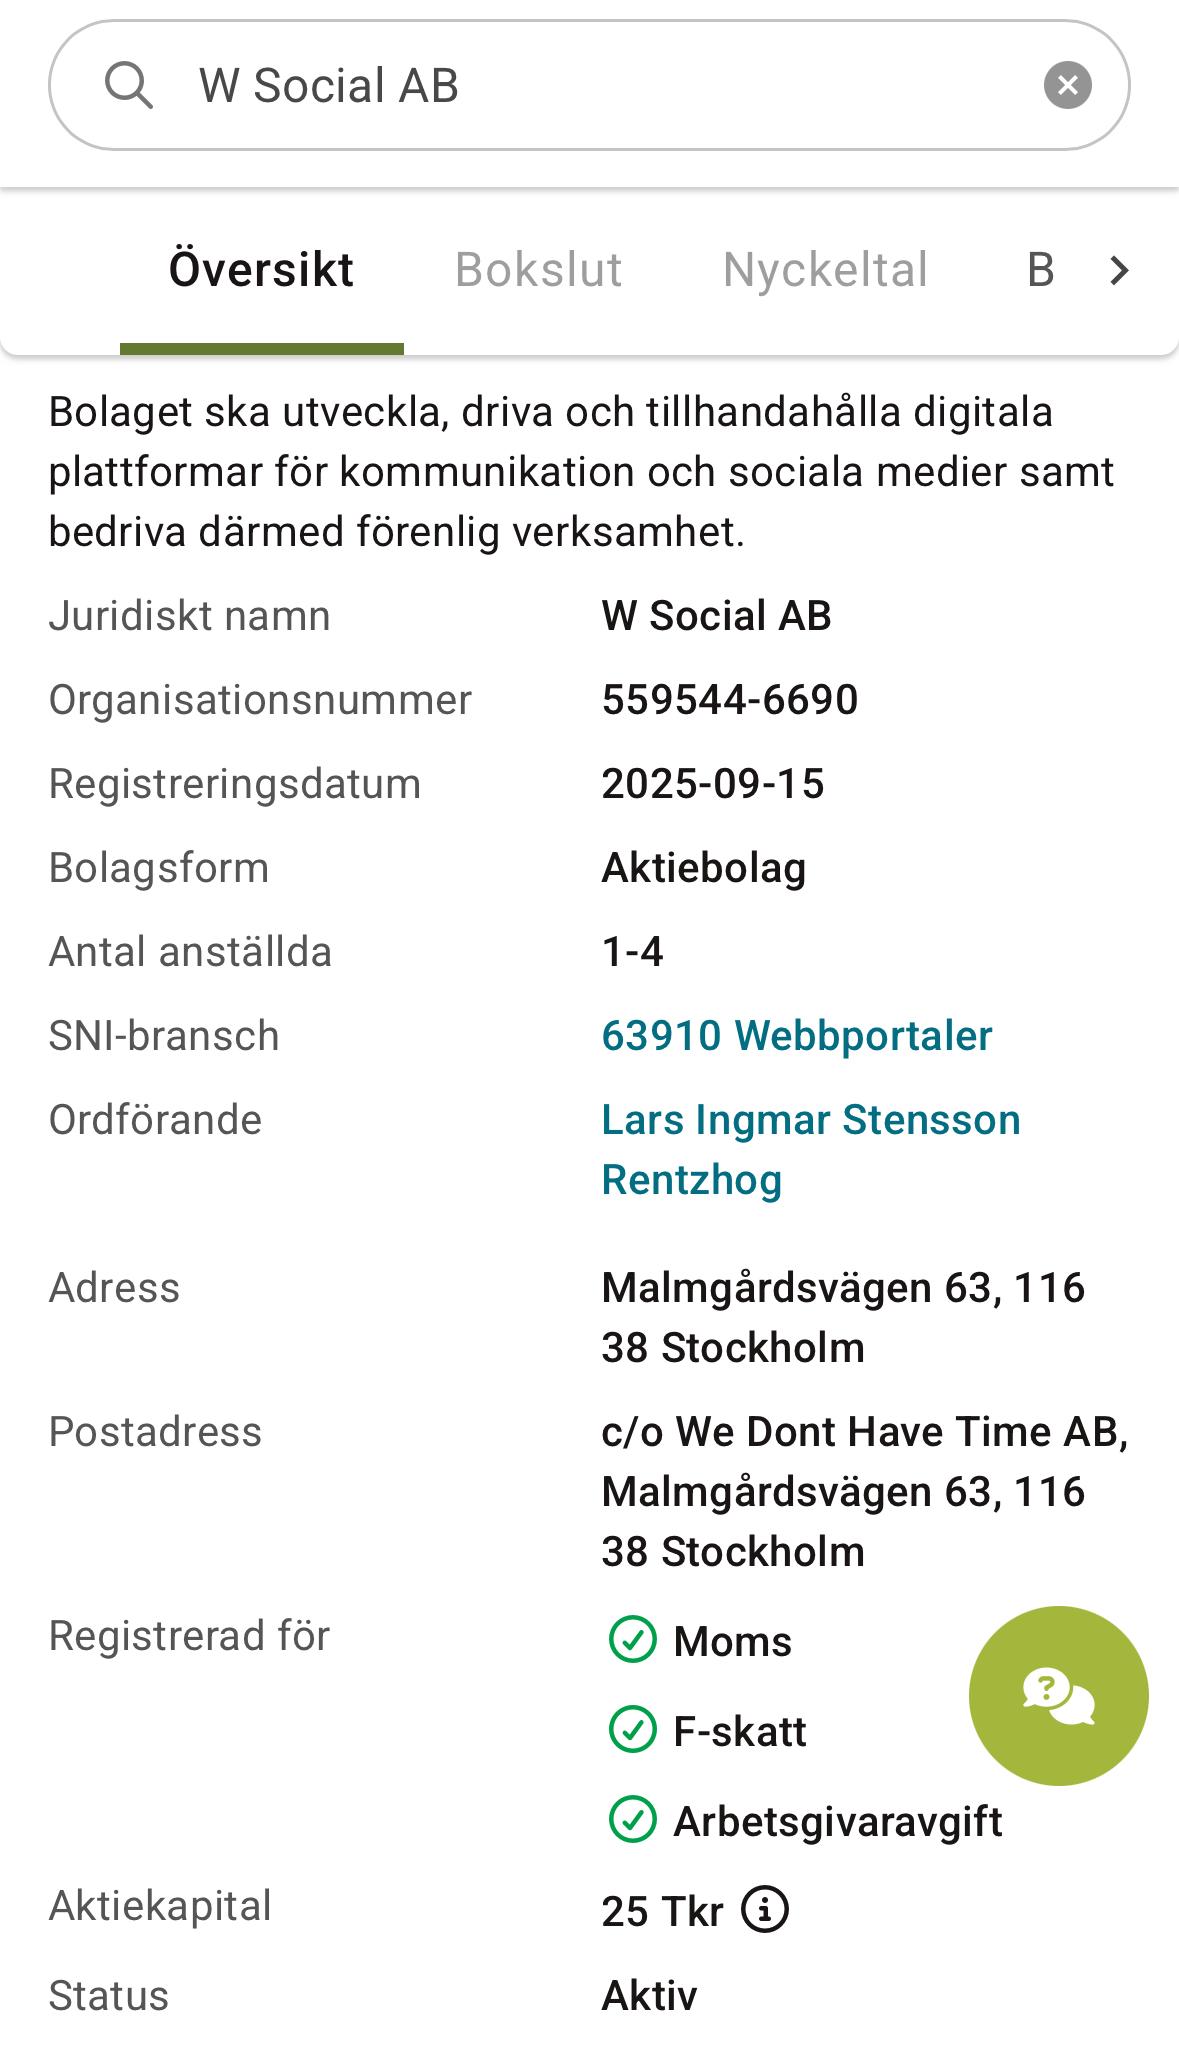Select the Nyckeltal tab
This screenshot has height=2064, width=1179.
(825, 270)
